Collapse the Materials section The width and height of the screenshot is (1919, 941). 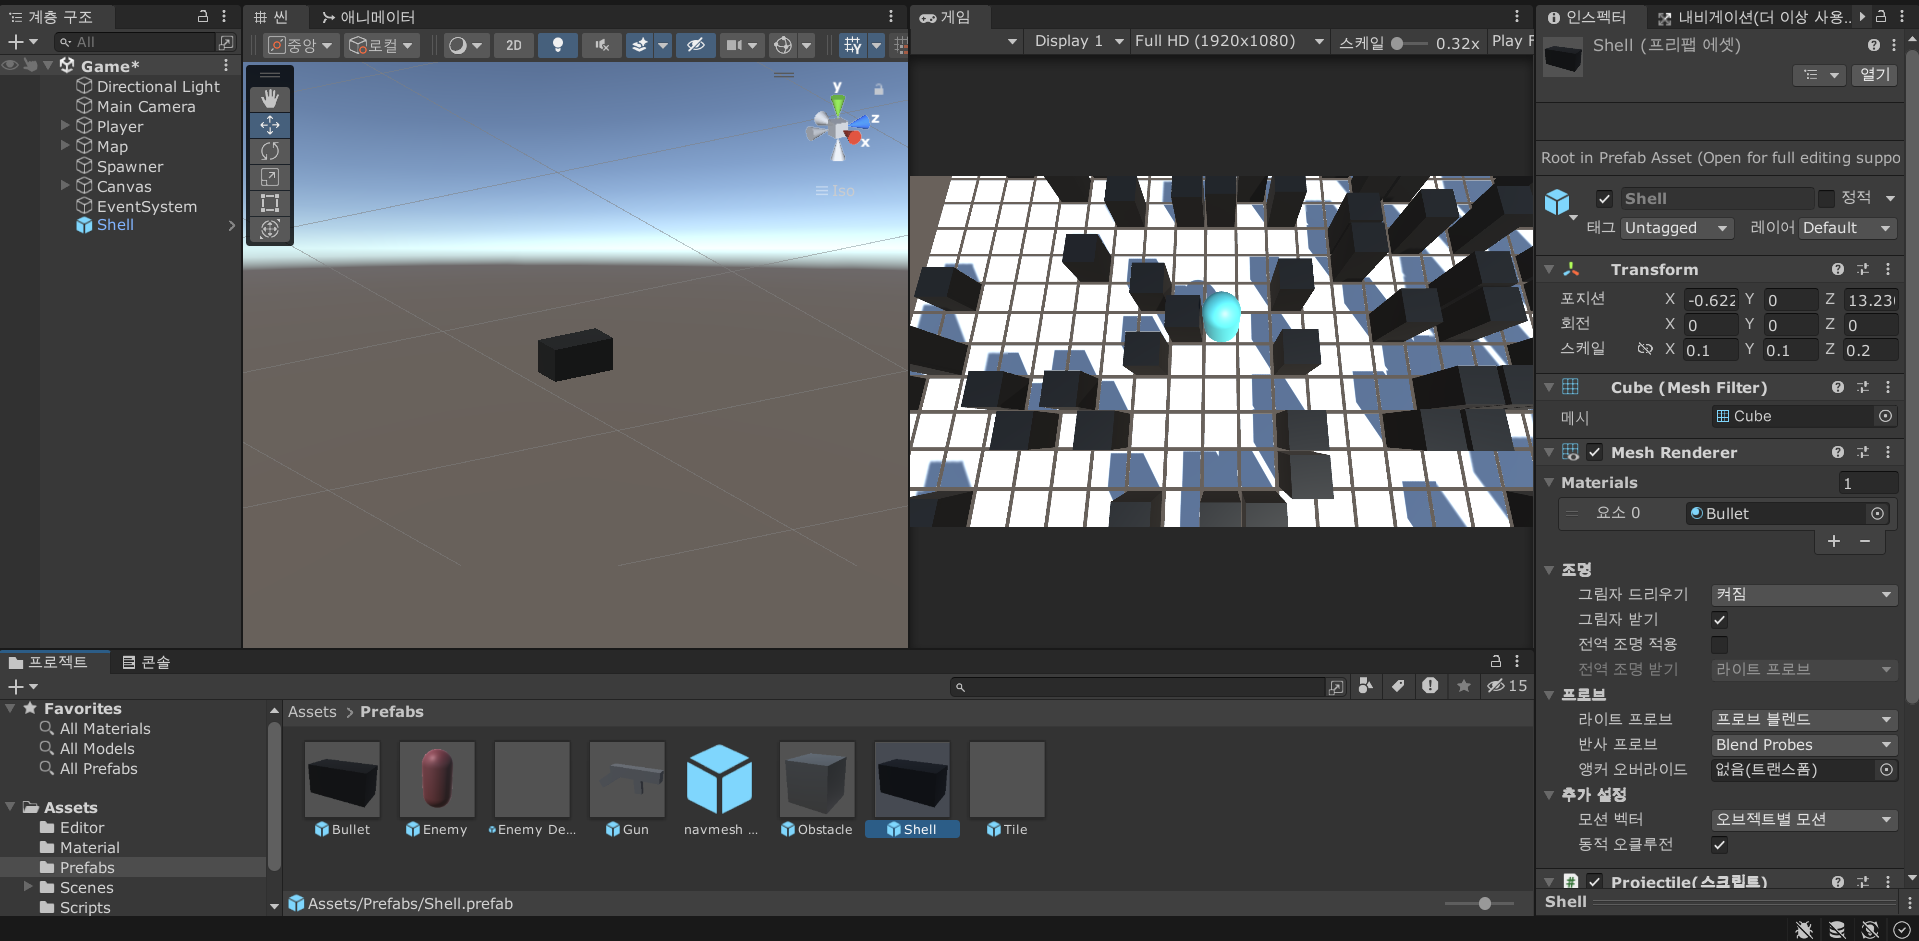point(1550,482)
